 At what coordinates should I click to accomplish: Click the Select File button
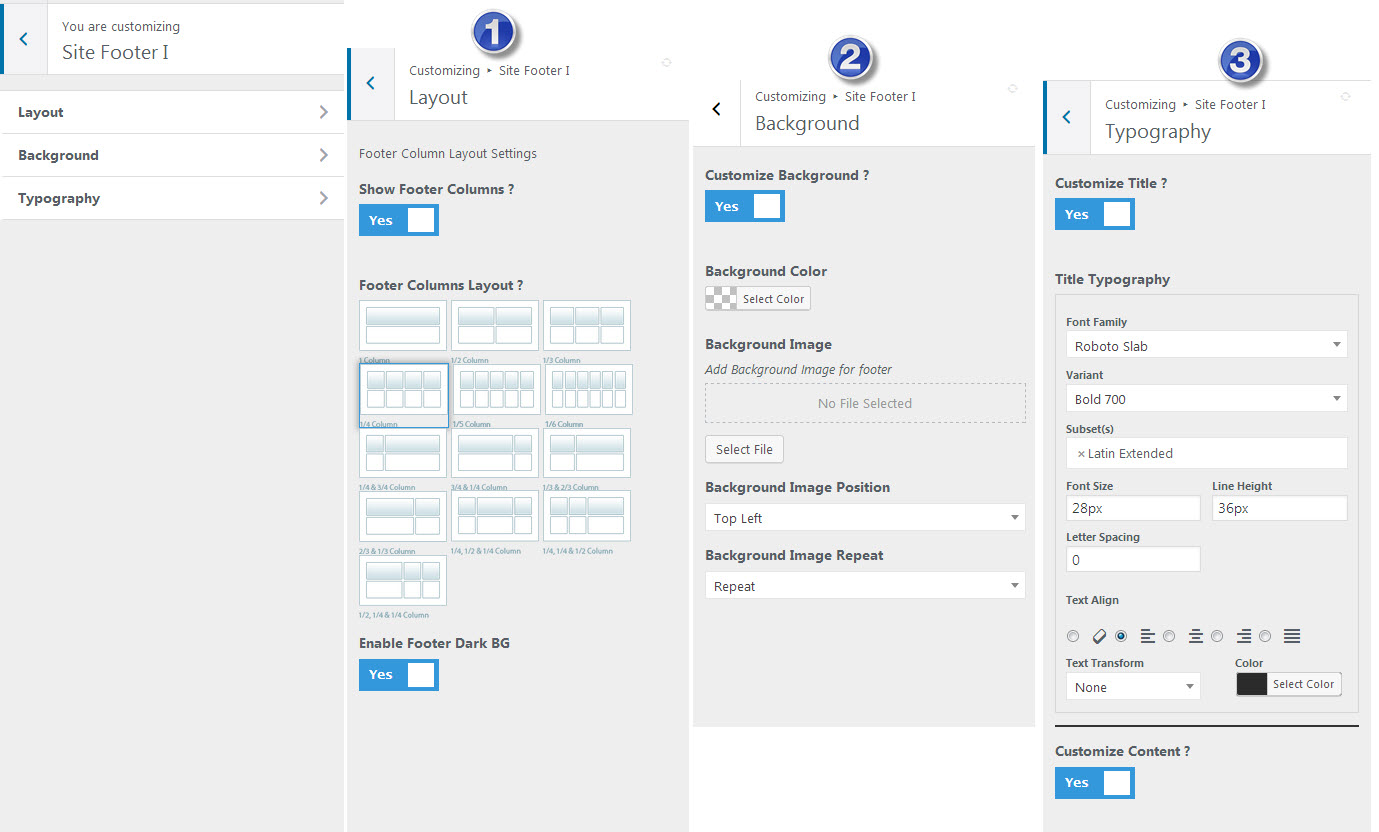click(x=744, y=450)
